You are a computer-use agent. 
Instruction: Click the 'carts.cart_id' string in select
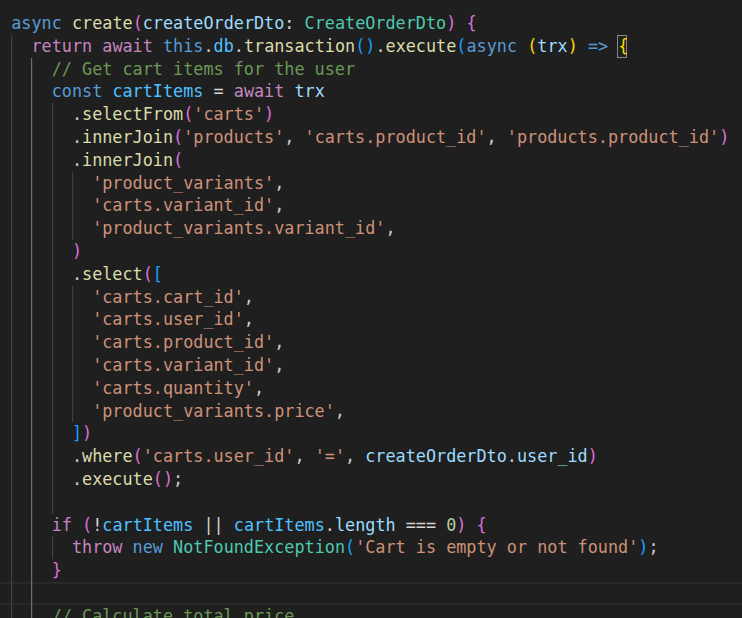(x=173, y=297)
